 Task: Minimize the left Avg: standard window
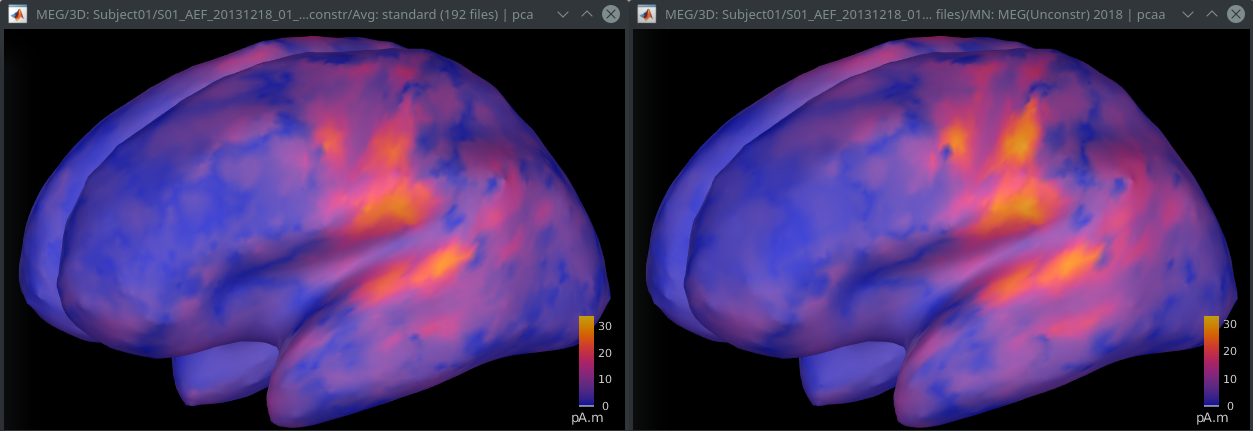tap(562, 14)
